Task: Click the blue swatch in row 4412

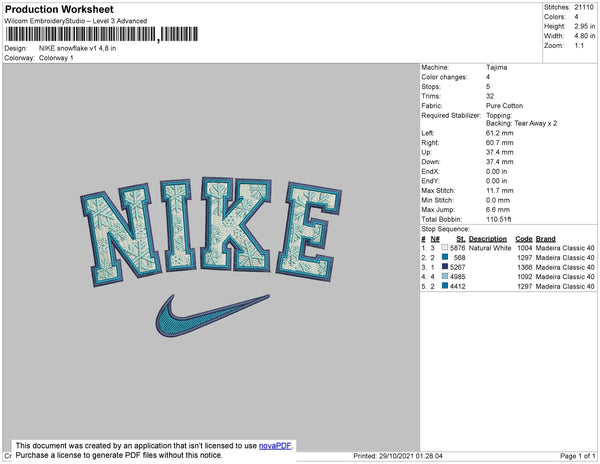Action: [445, 286]
